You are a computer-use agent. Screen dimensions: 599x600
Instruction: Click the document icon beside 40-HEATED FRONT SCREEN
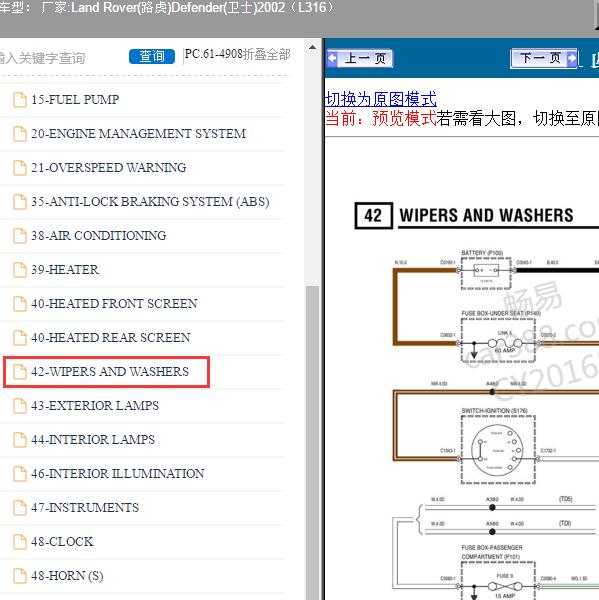[20, 304]
